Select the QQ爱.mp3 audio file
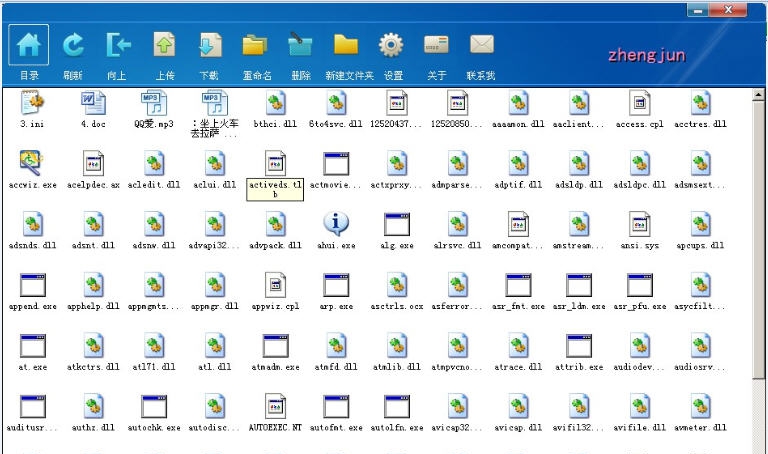This screenshot has height=454, width=768. pyautogui.click(x=153, y=103)
